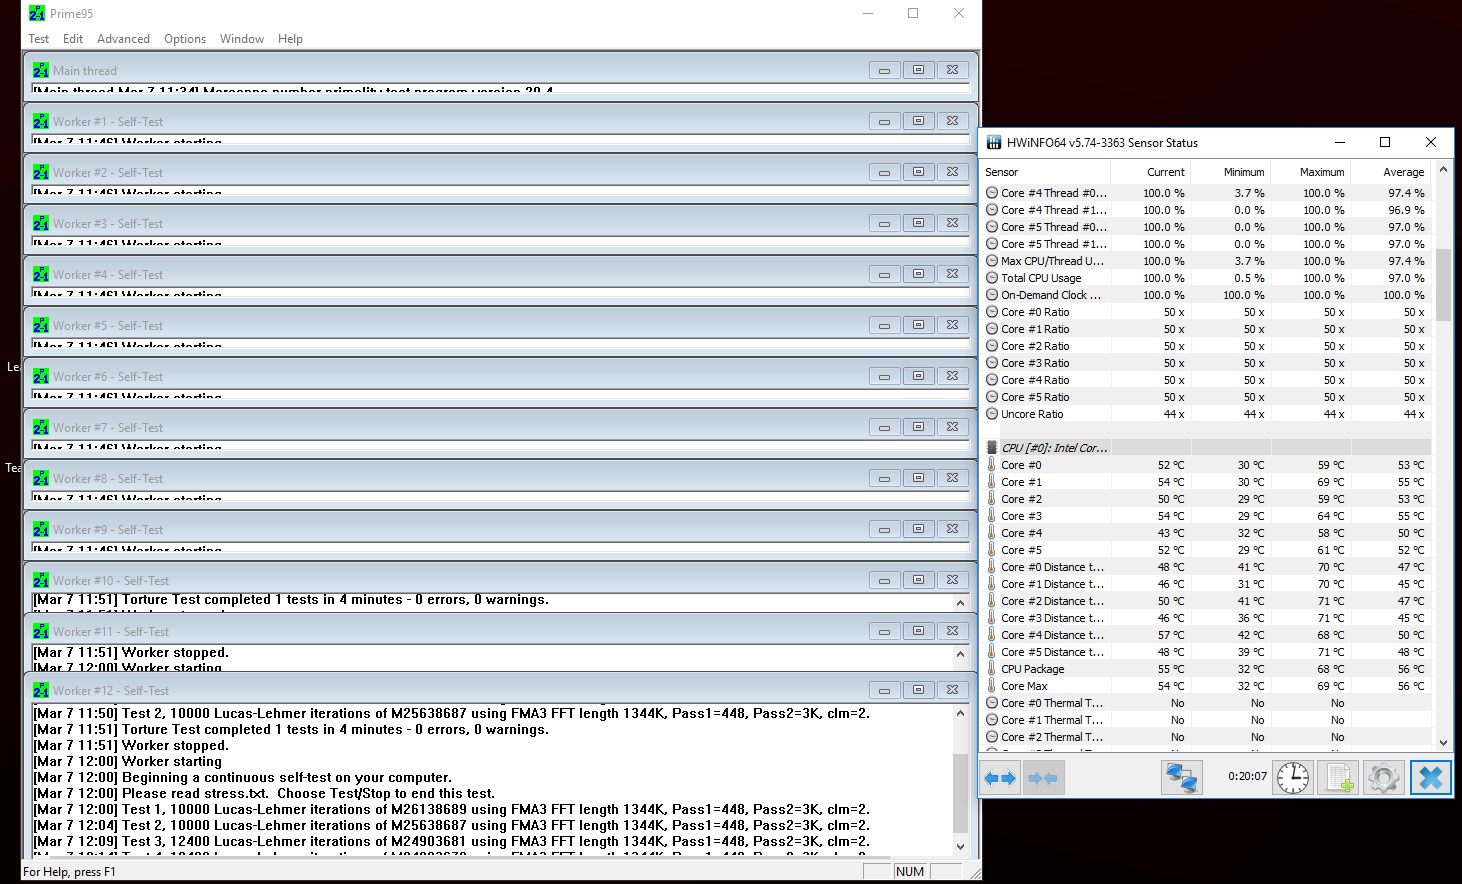Image resolution: width=1462 pixels, height=884 pixels.
Task: Open the remote network computers icon in HWiNFO
Action: pos(1181,777)
